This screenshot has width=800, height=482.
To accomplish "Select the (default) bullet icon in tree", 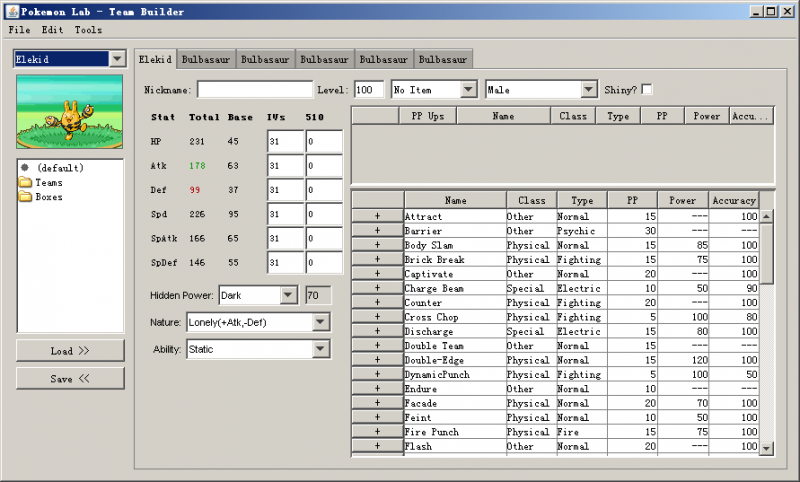I will [24, 167].
